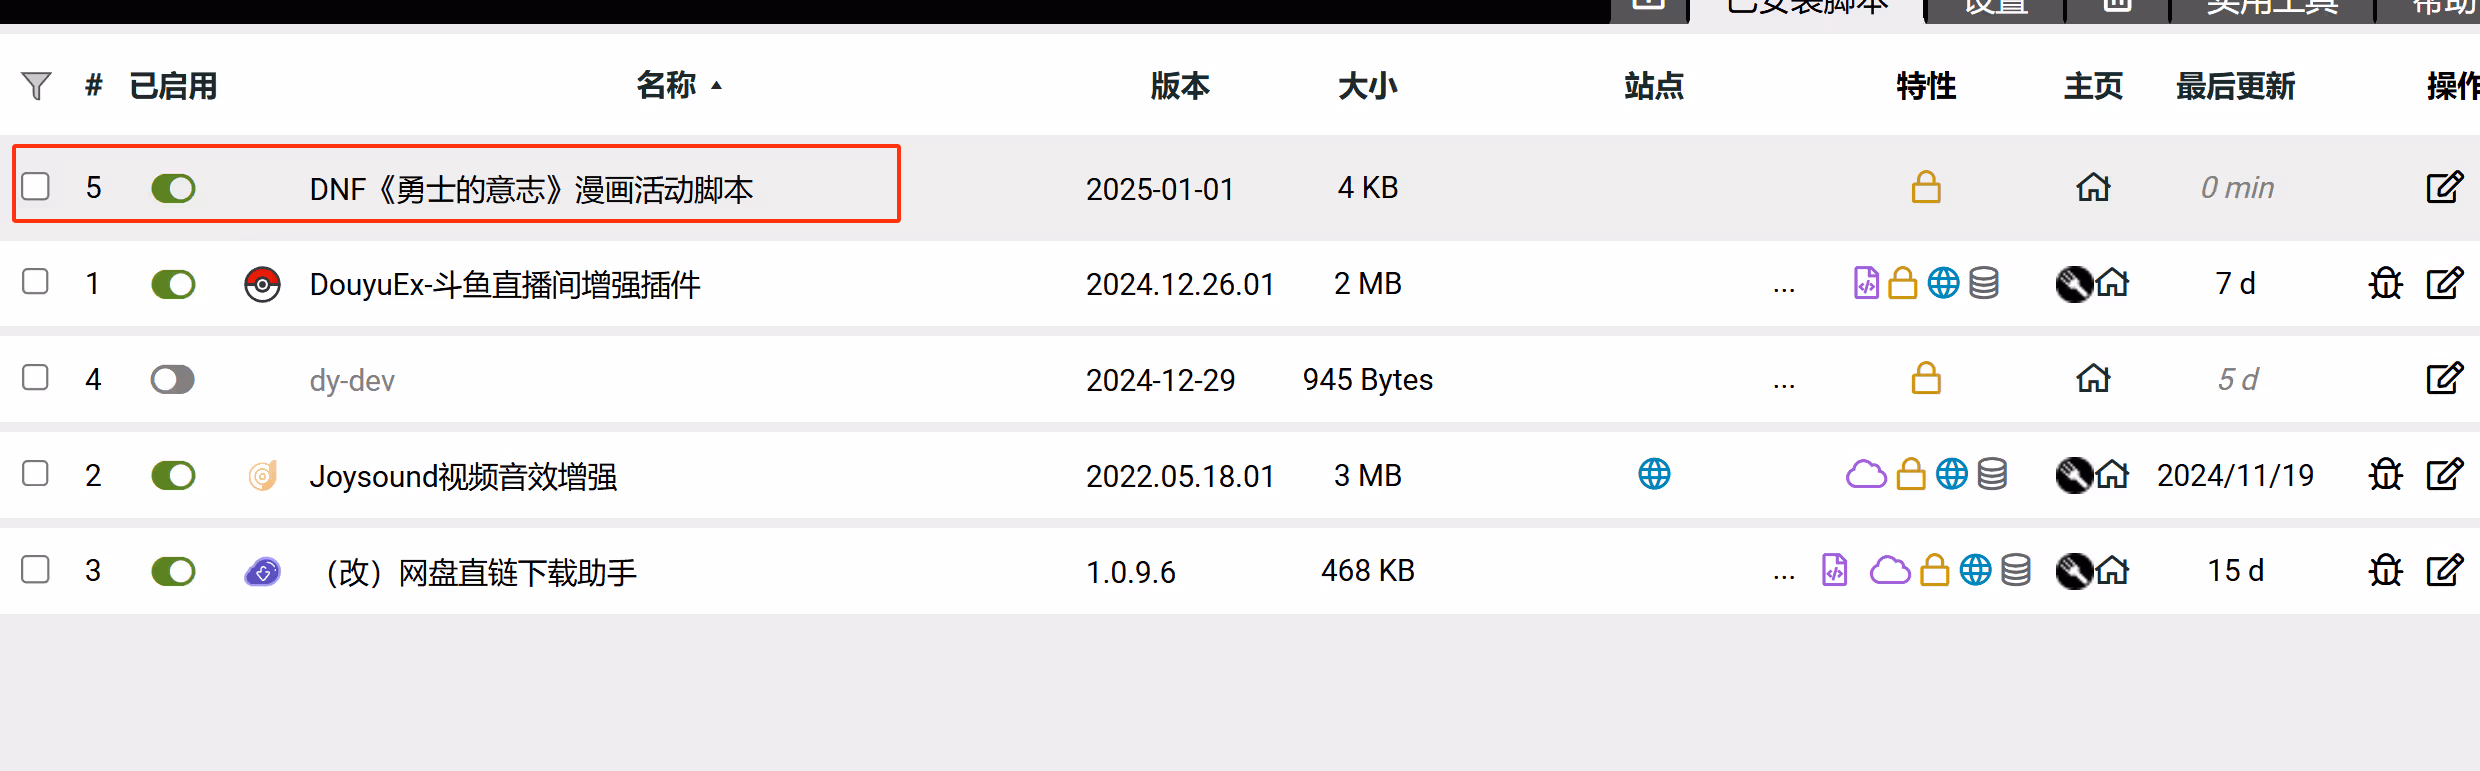The width and height of the screenshot is (2480, 771).
Task: Sort by 大小 column header
Action: coord(1368,86)
